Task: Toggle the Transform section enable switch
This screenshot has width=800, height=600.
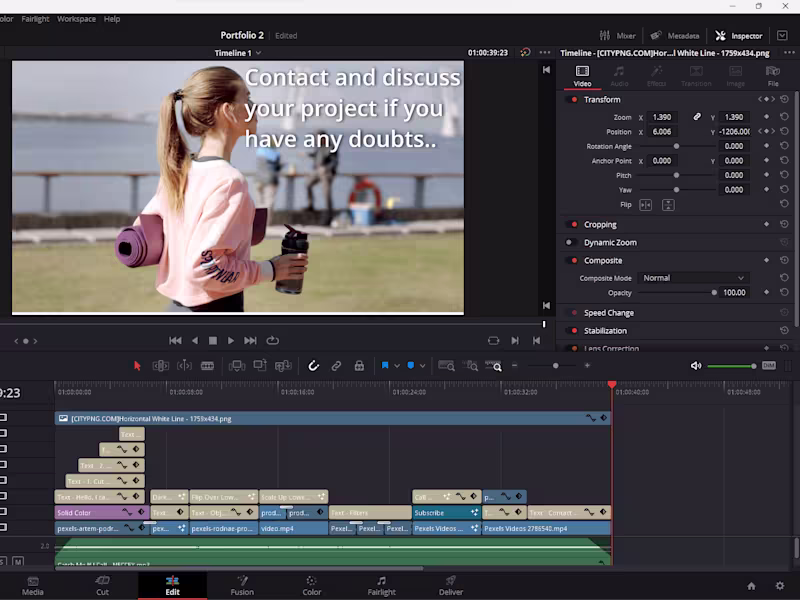Action: (x=571, y=99)
